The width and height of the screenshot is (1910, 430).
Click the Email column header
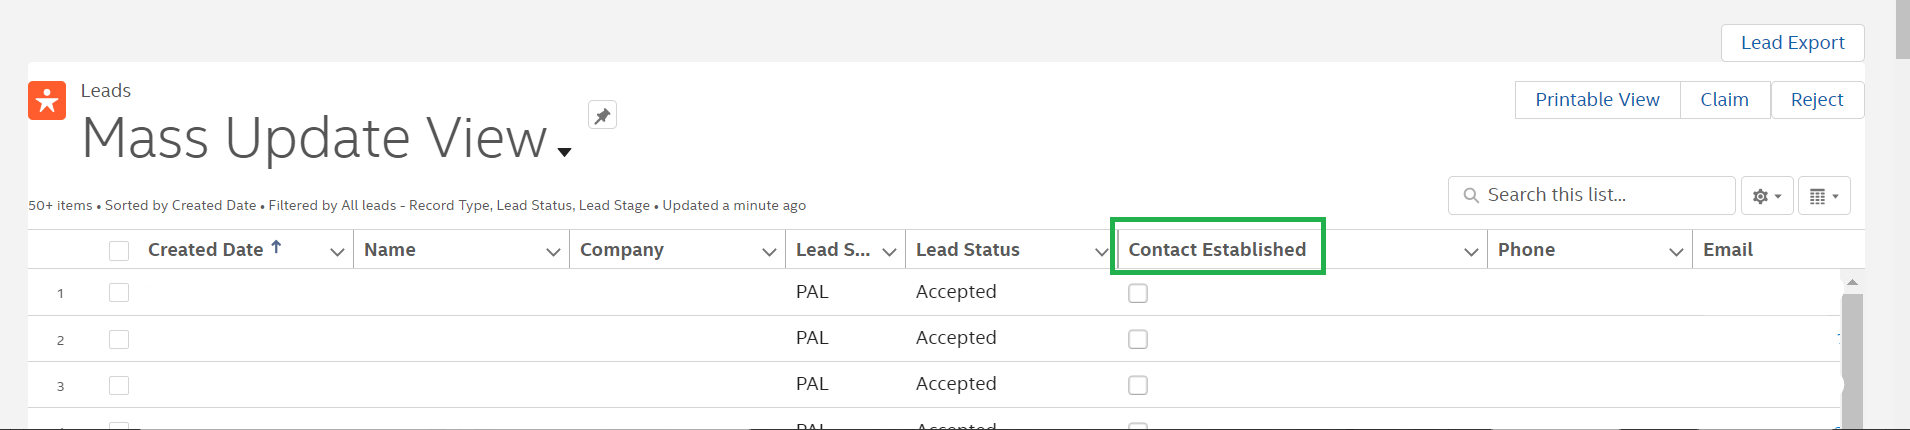(x=1727, y=250)
